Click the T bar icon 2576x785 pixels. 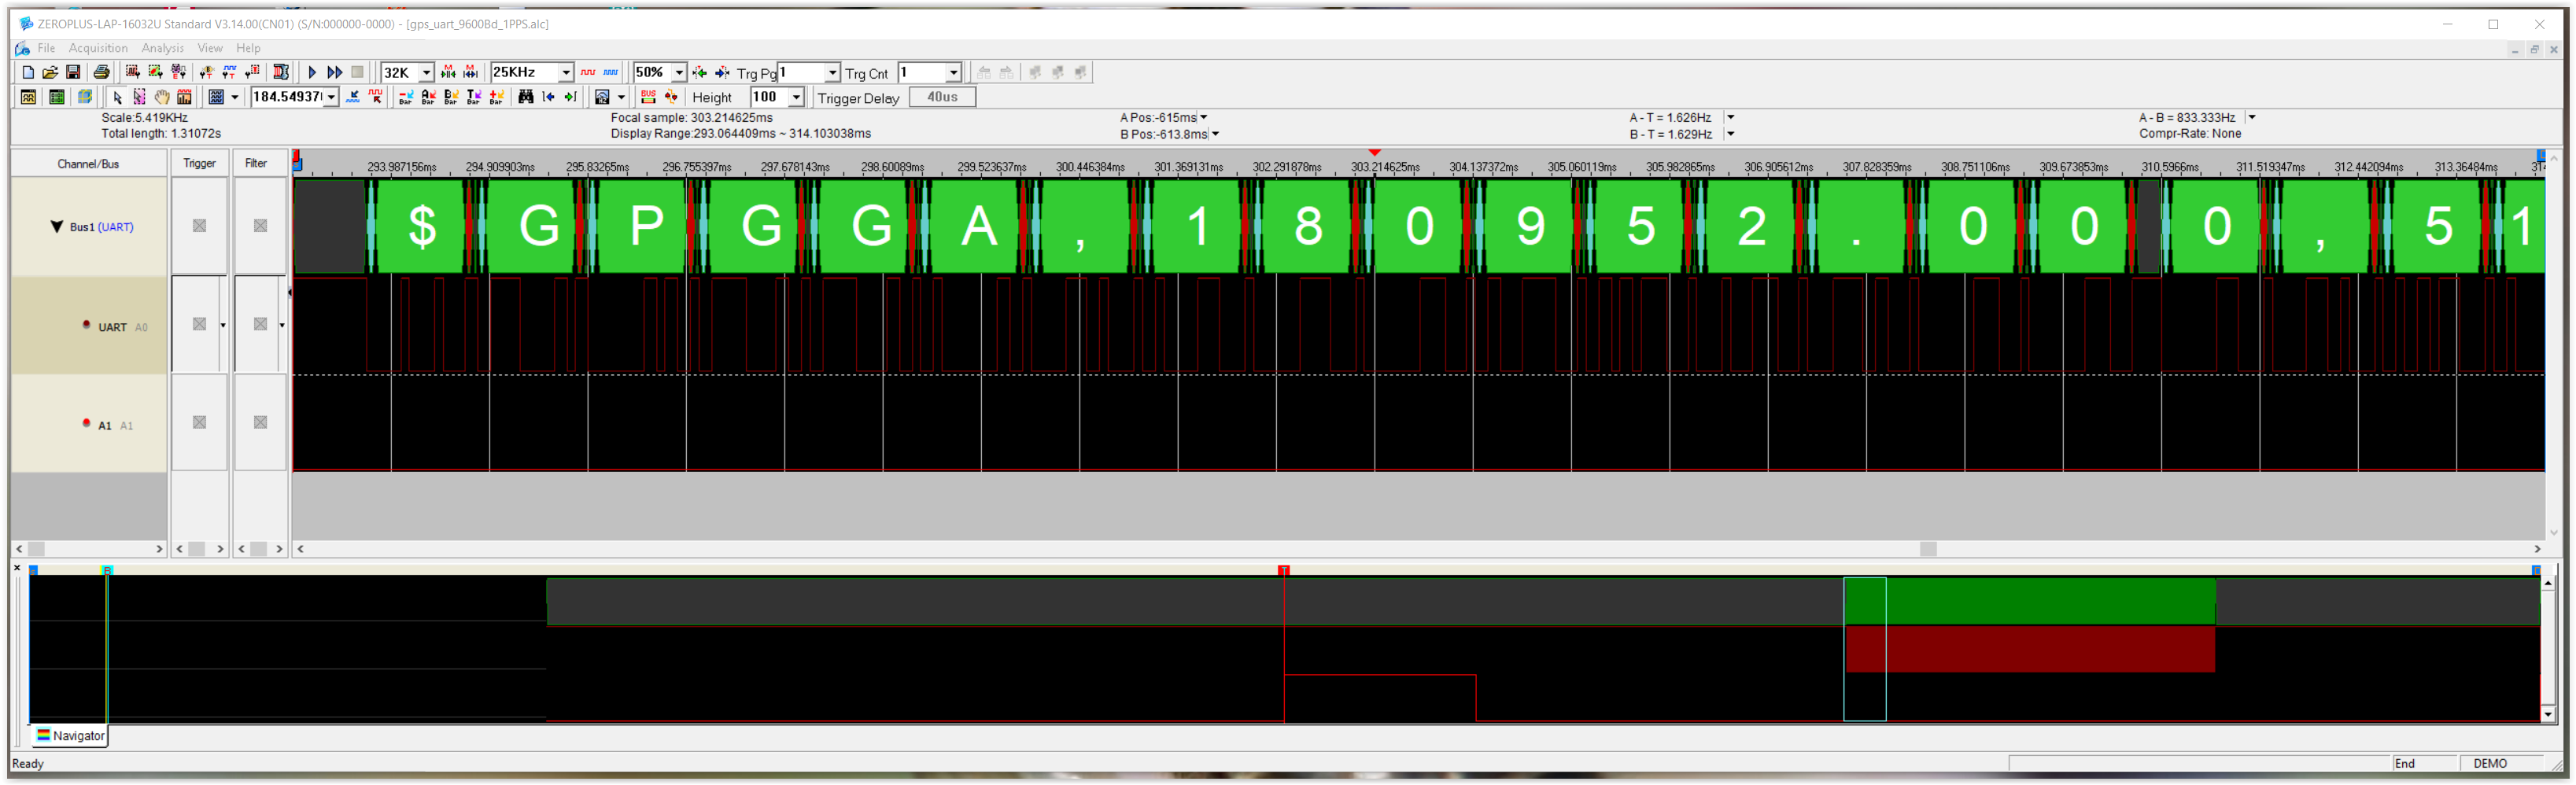(x=474, y=97)
